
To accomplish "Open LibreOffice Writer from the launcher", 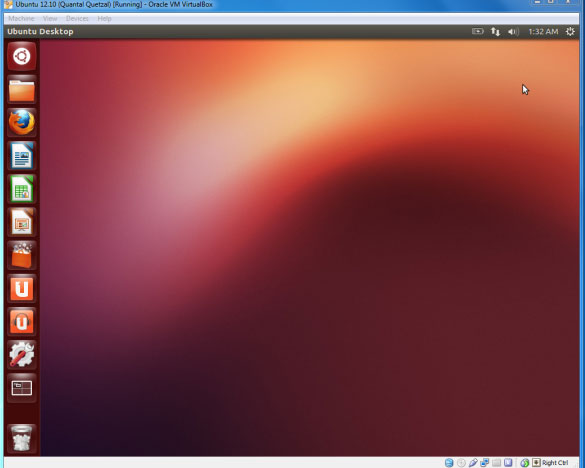I will click(x=22, y=156).
